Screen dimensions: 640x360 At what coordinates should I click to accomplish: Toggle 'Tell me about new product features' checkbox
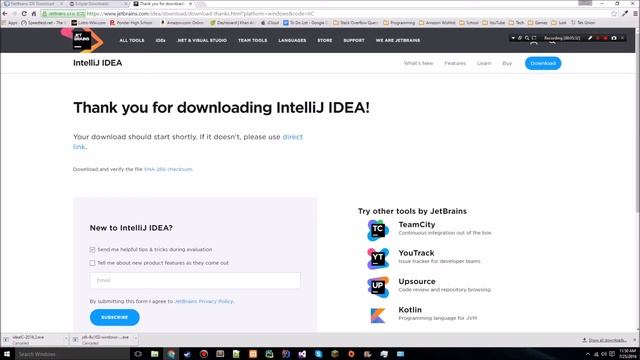click(92, 263)
